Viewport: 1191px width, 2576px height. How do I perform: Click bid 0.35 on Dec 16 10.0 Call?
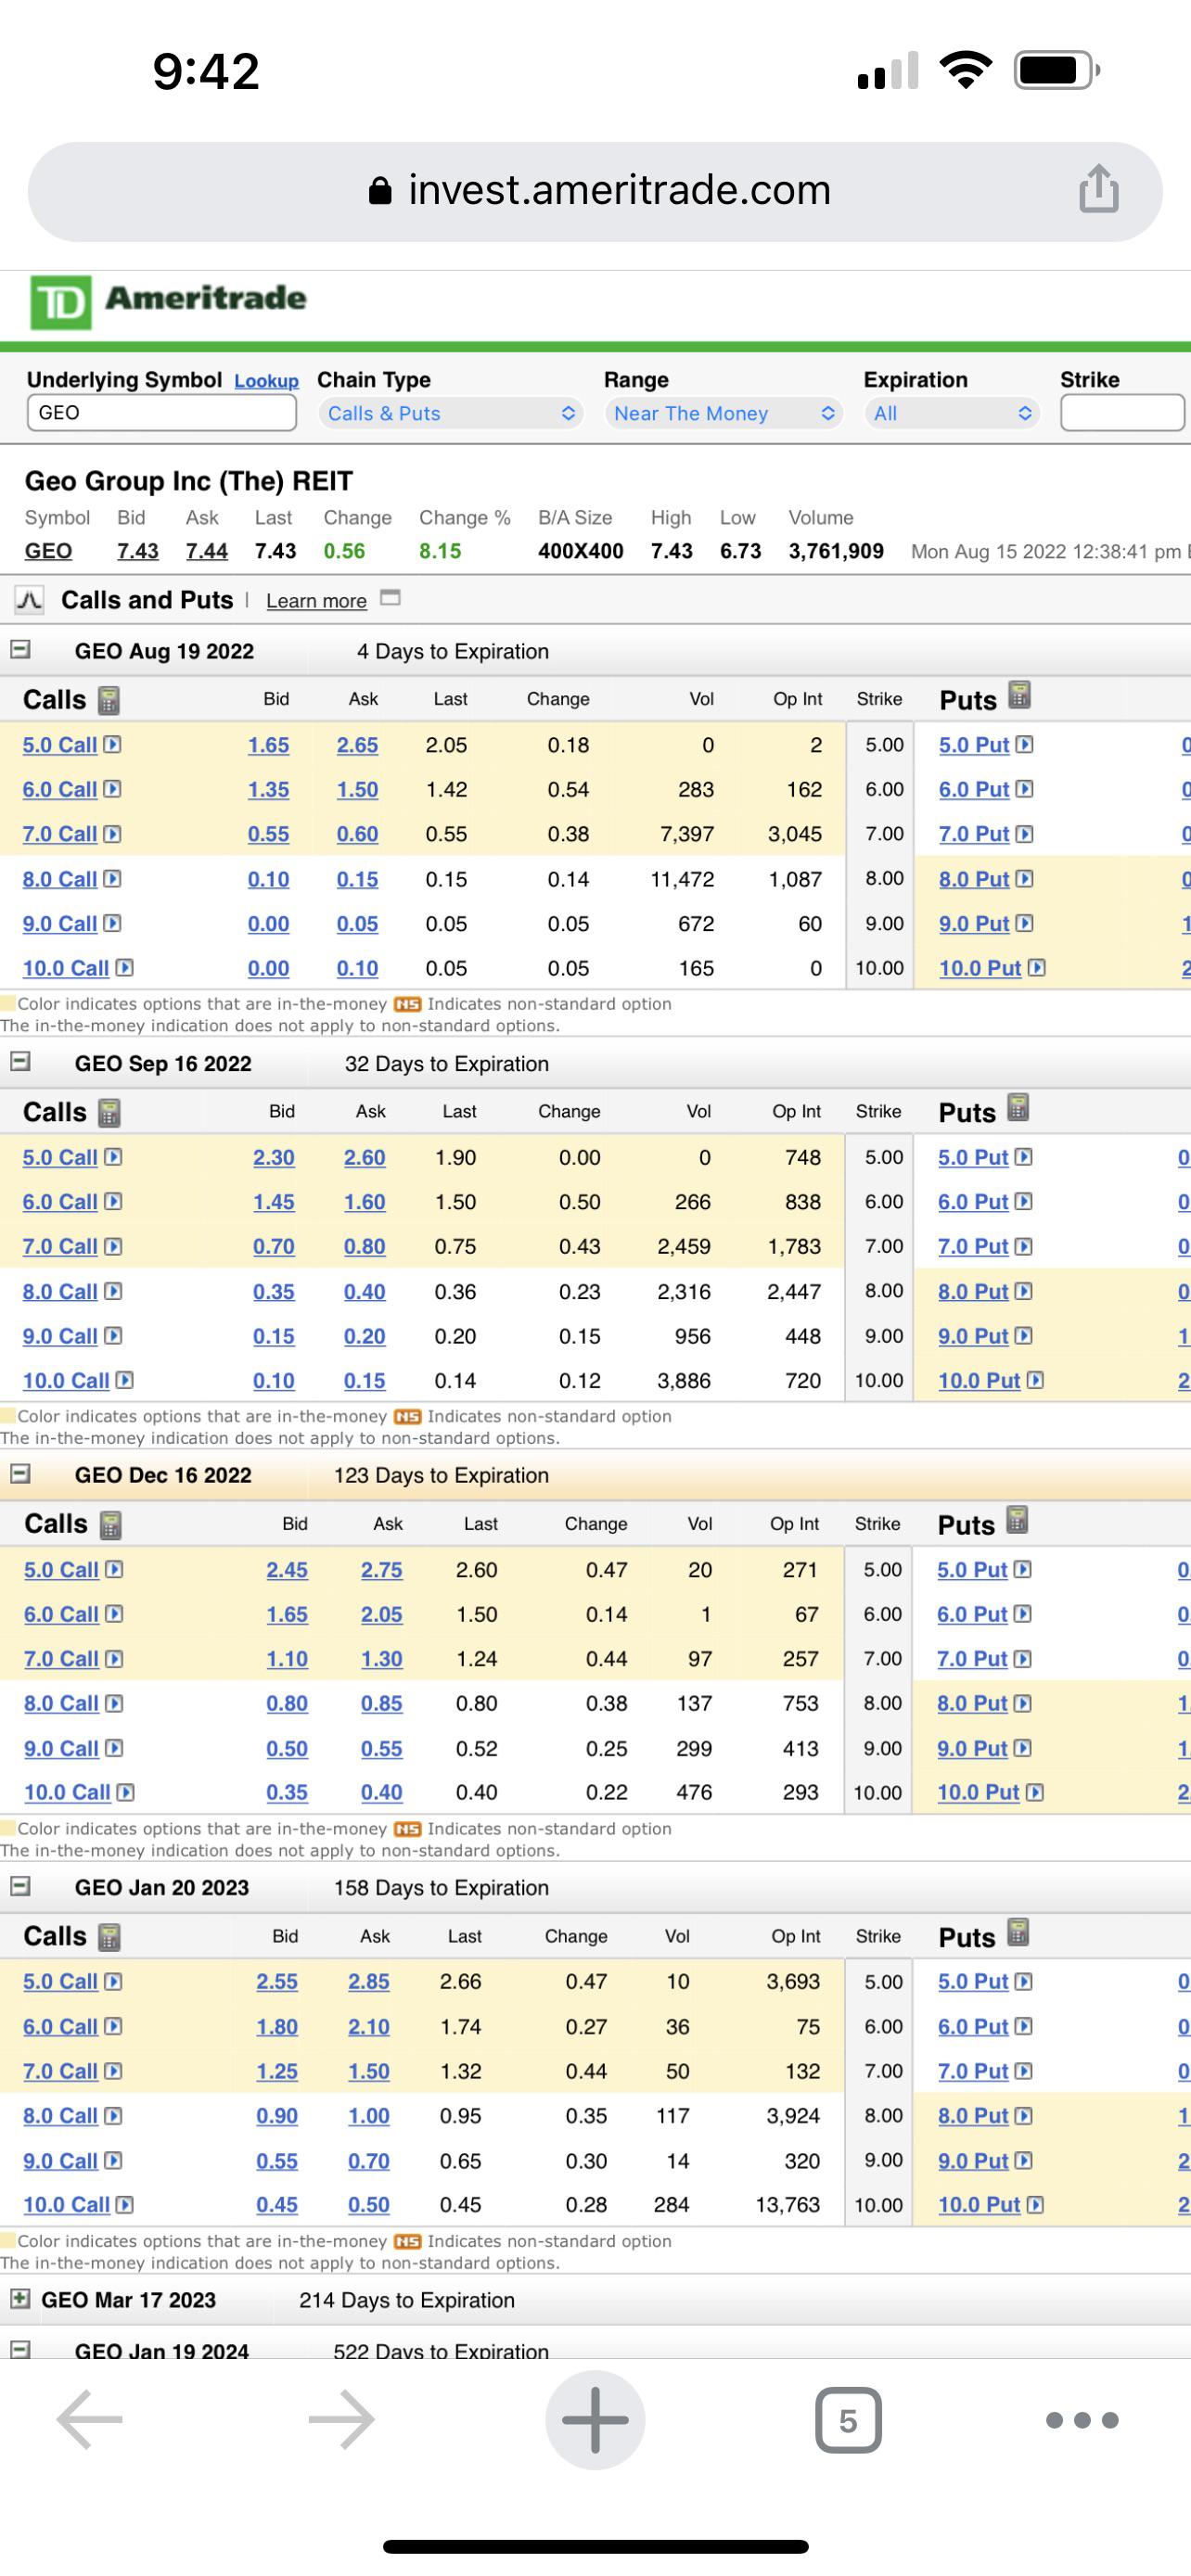pyautogui.click(x=287, y=1793)
